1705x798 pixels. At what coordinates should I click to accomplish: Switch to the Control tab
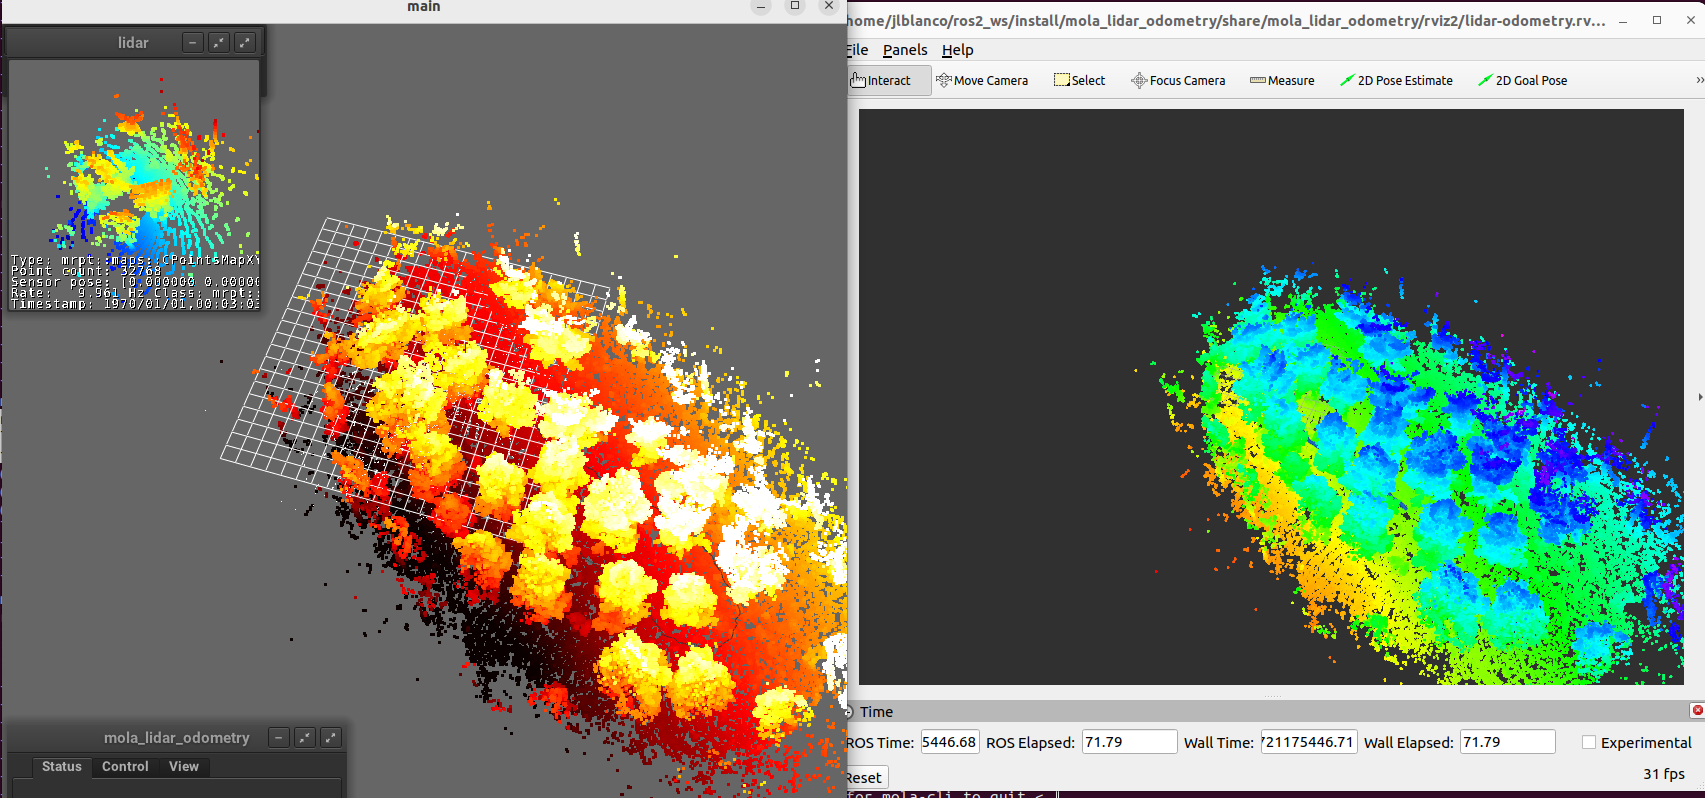[125, 767]
